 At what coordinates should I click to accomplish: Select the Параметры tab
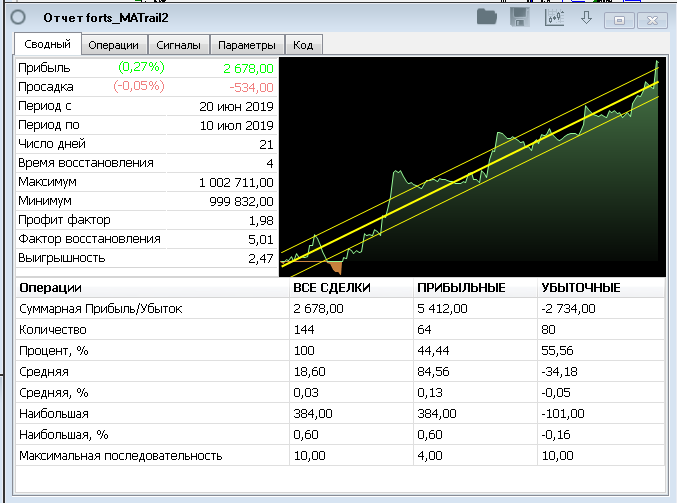[x=247, y=45]
